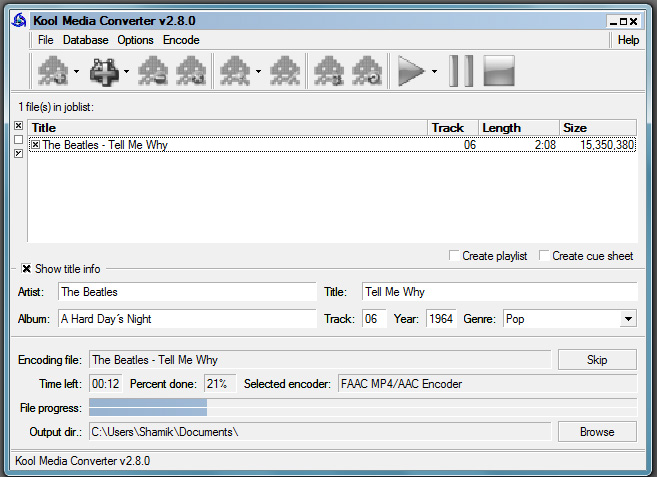Enable the Create playlist checkbox
The image size is (657, 477).
(x=455, y=256)
